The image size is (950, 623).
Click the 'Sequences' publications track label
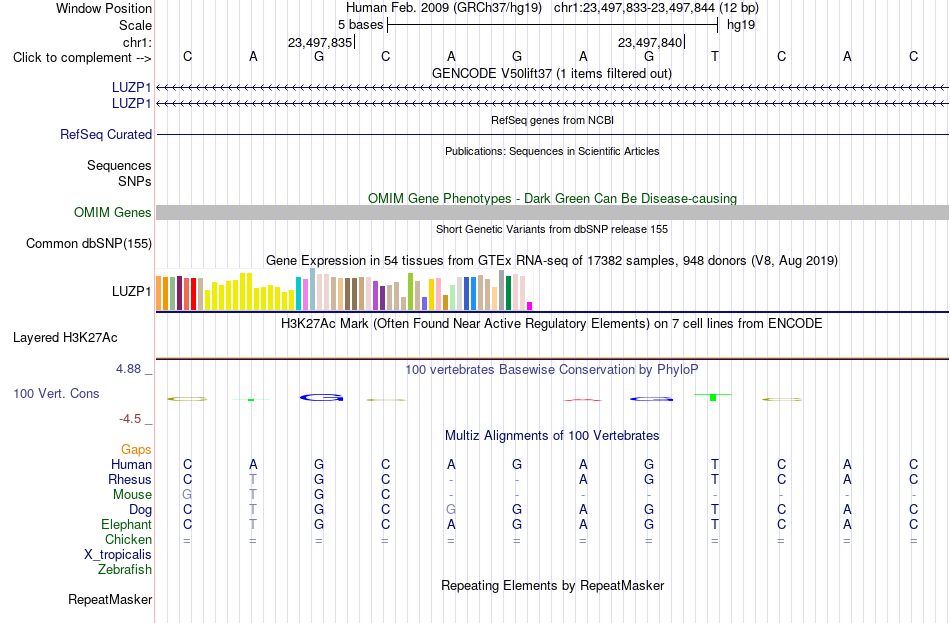119,165
